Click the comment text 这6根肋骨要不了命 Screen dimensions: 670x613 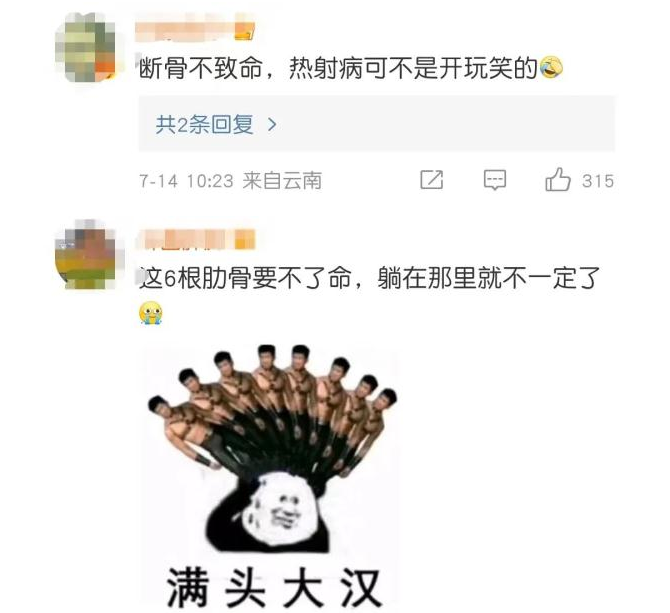pos(245,279)
